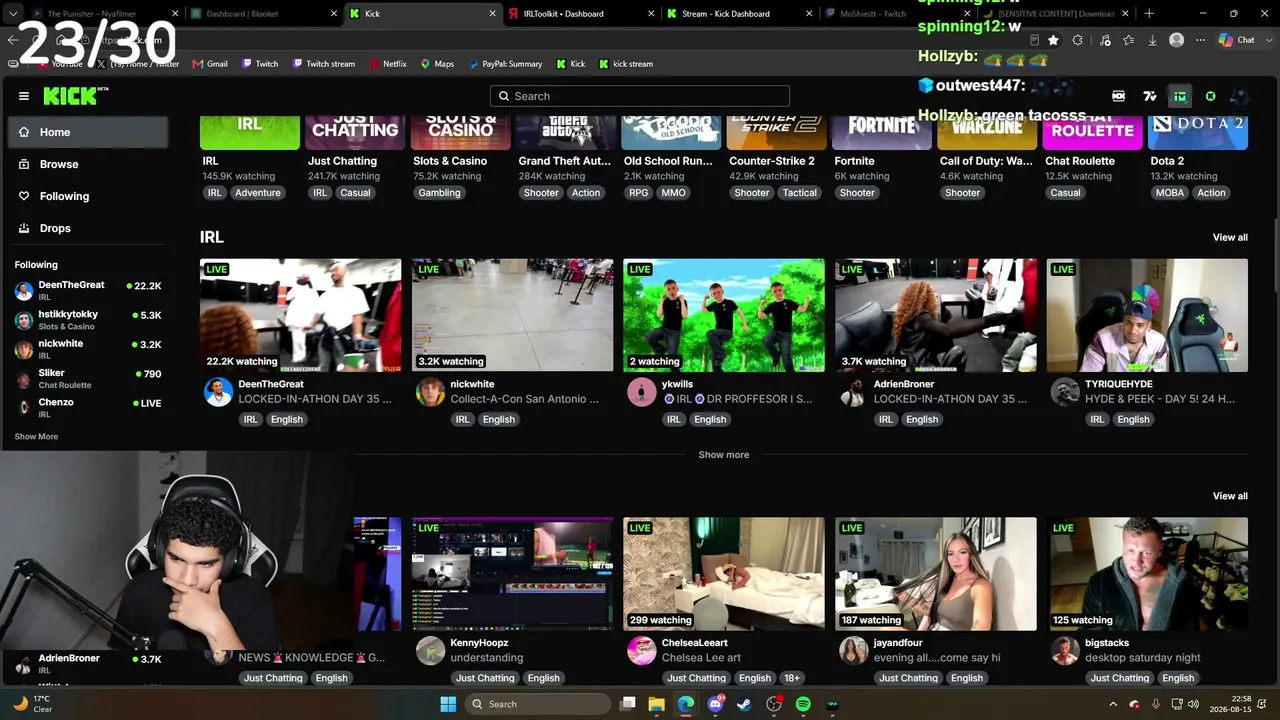Open ChelseaLeeart stream thumbnail
1280x720 pixels.
click(724, 574)
